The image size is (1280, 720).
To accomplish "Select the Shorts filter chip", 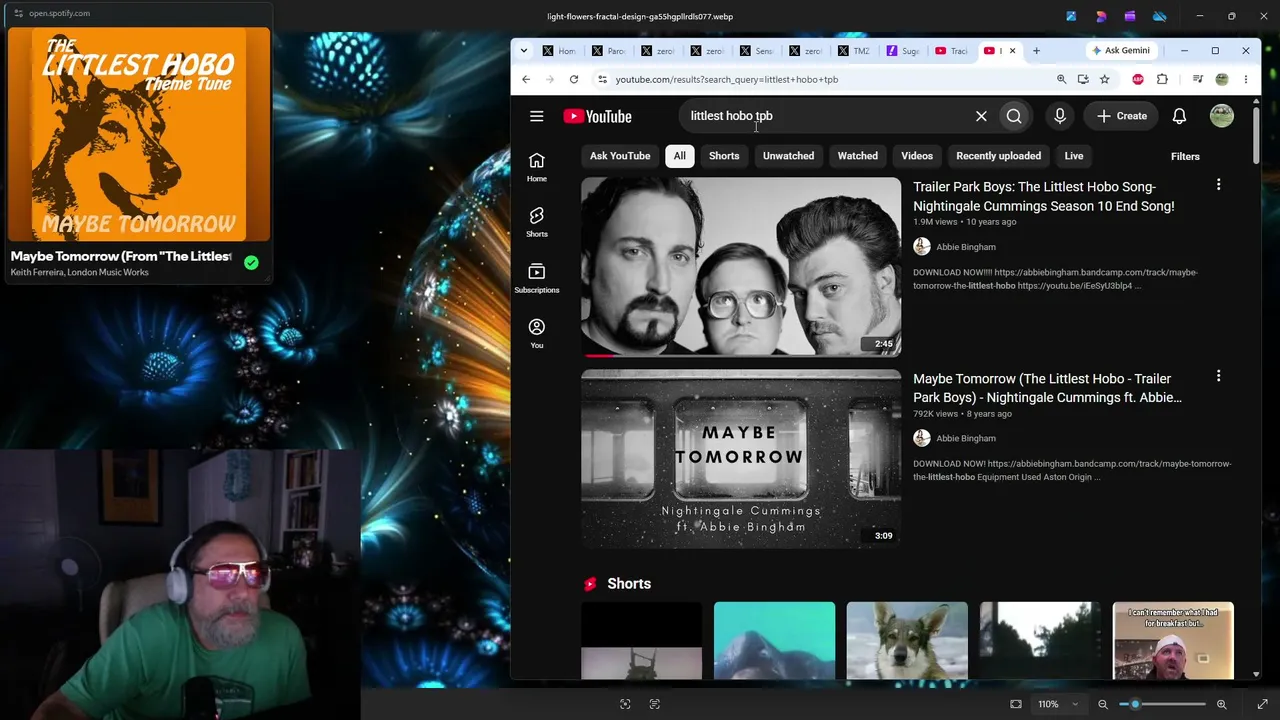I will [x=724, y=156].
